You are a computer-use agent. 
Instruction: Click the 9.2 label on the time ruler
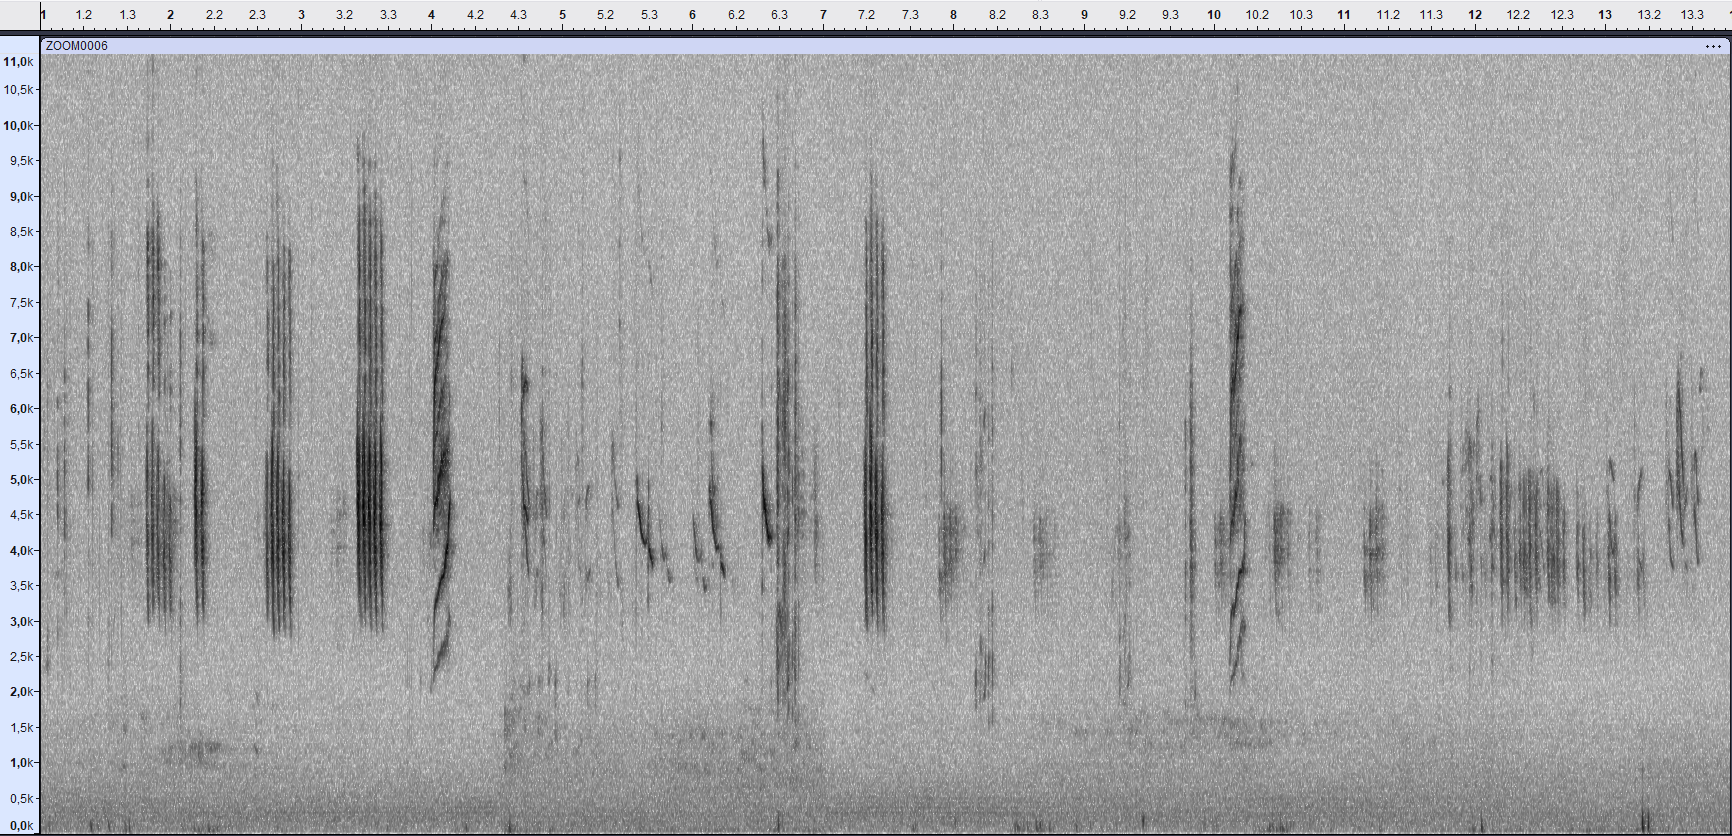[1128, 15]
